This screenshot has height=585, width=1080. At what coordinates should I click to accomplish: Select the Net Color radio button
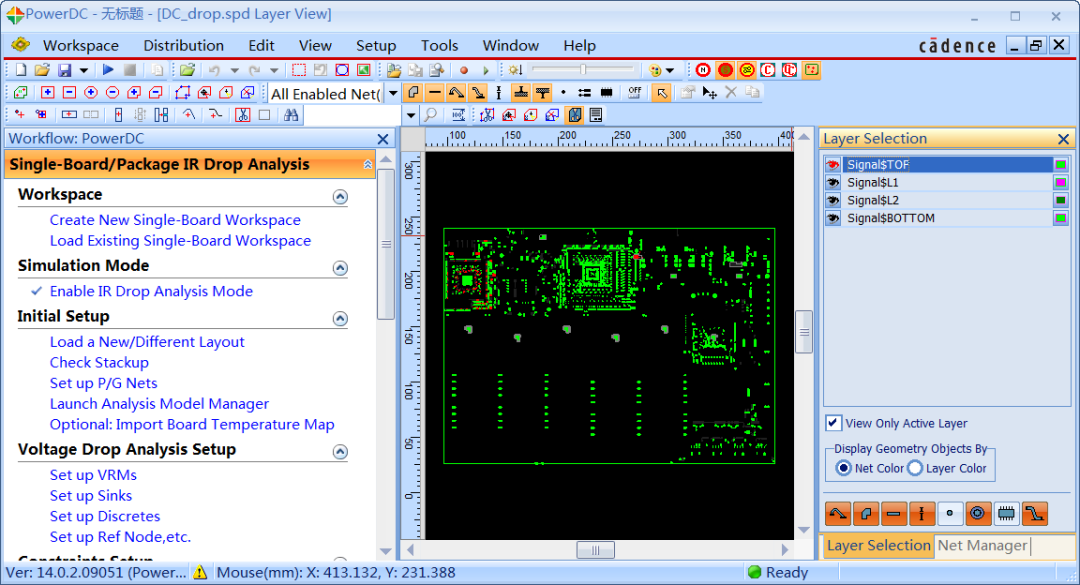[x=843, y=469]
